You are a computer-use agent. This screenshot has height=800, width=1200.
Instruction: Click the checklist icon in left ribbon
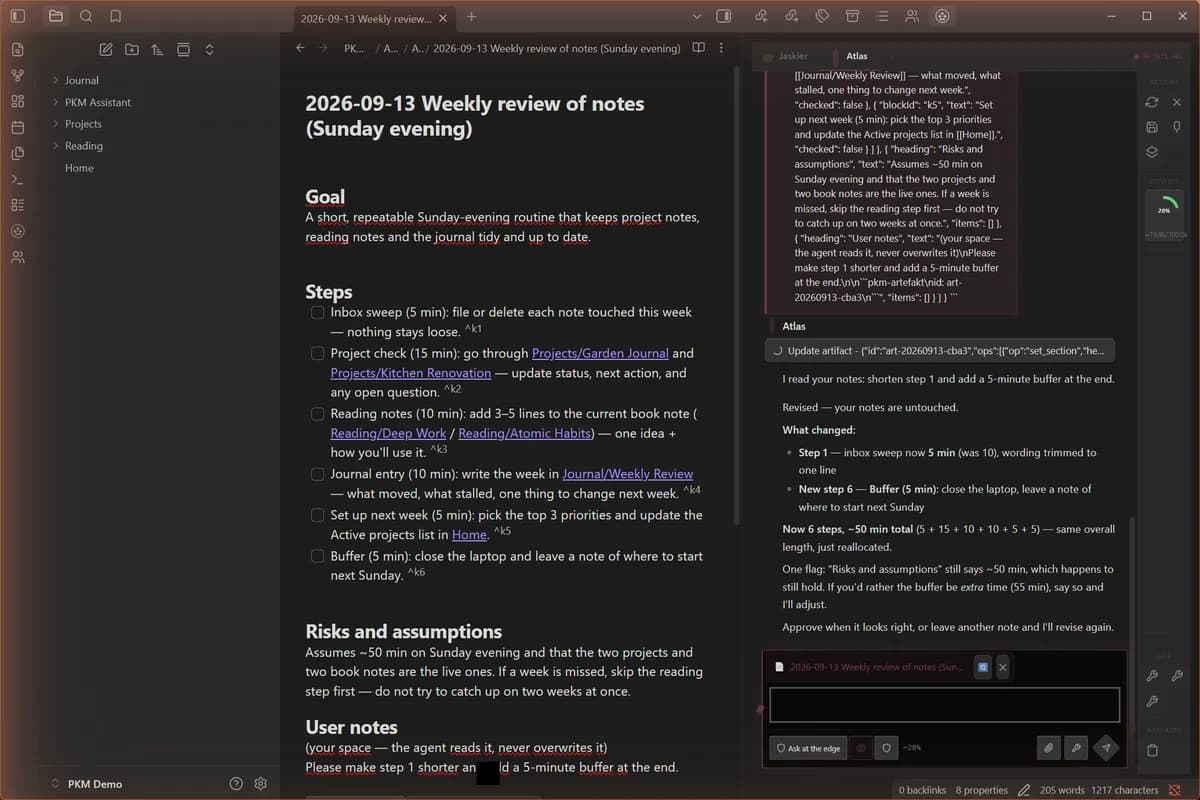click(x=17, y=205)
